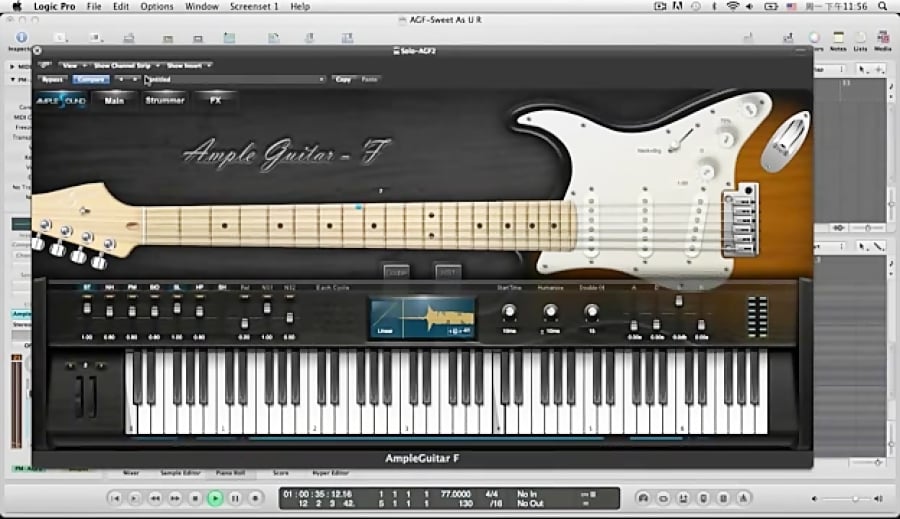Switch to the Main tab
Screen dimensions: 900x519
click(x=114, y=100)
